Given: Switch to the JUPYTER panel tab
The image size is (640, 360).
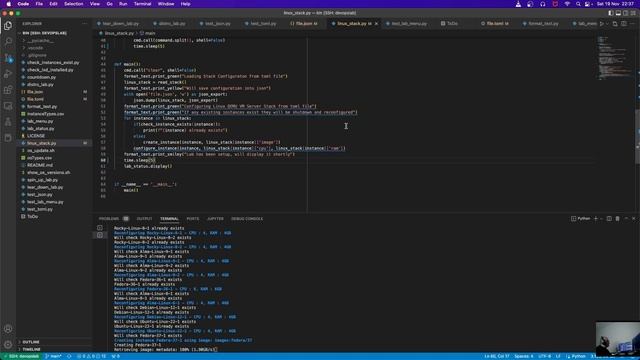Looking at the screenshot, I should (x=215, y=219).
